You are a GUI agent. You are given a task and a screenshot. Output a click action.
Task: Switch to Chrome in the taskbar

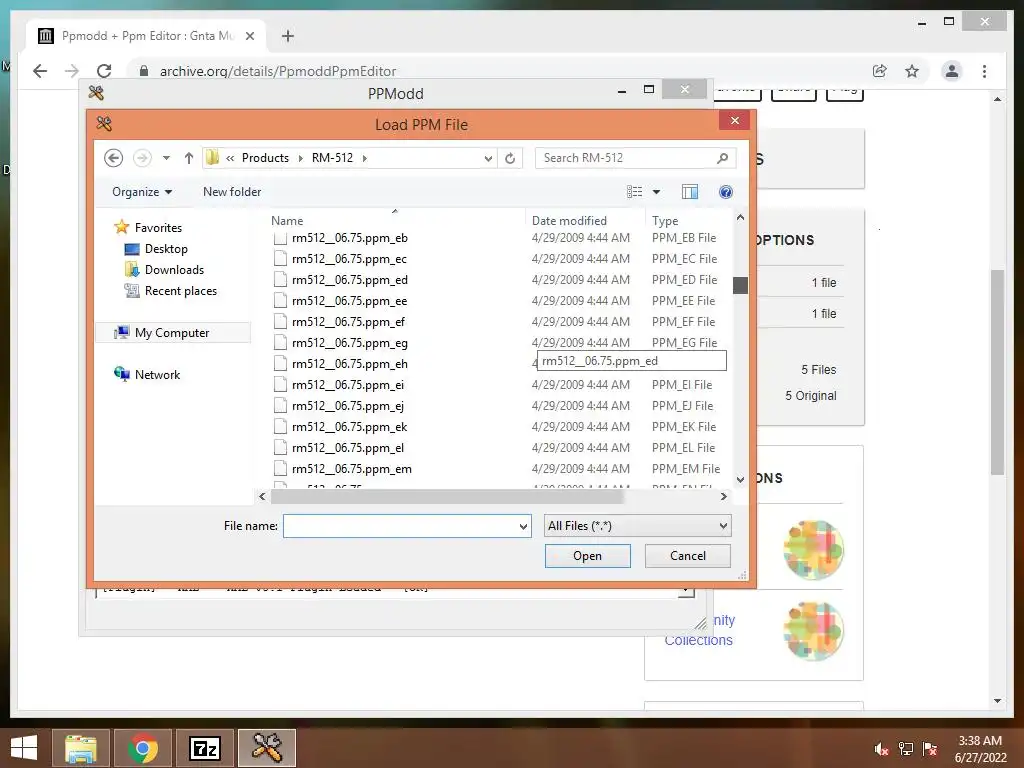pyautogui.click(x=142, y=748)
